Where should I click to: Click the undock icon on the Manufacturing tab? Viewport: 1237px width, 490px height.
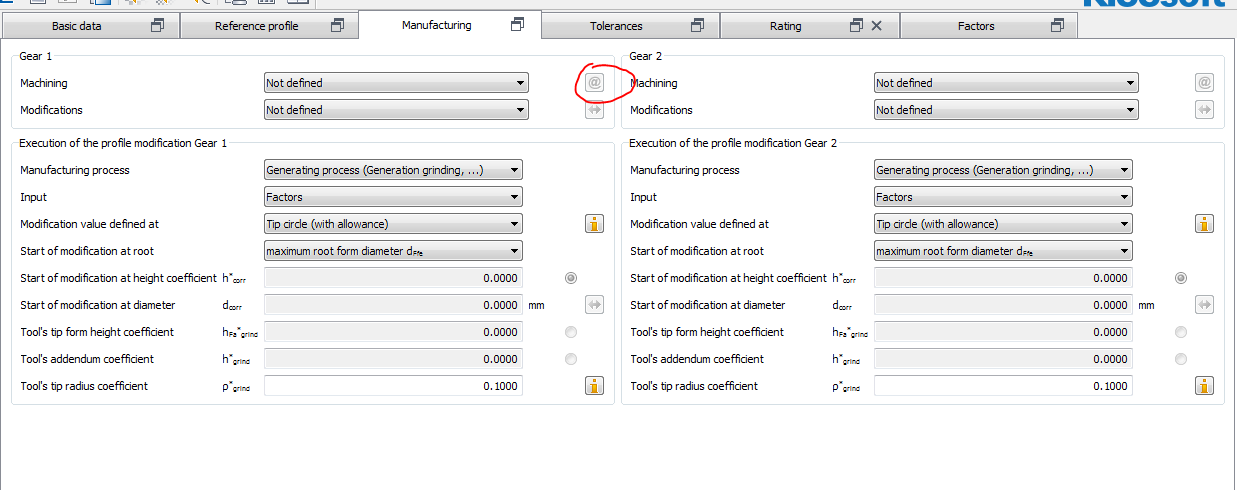(x=517, y=25)
